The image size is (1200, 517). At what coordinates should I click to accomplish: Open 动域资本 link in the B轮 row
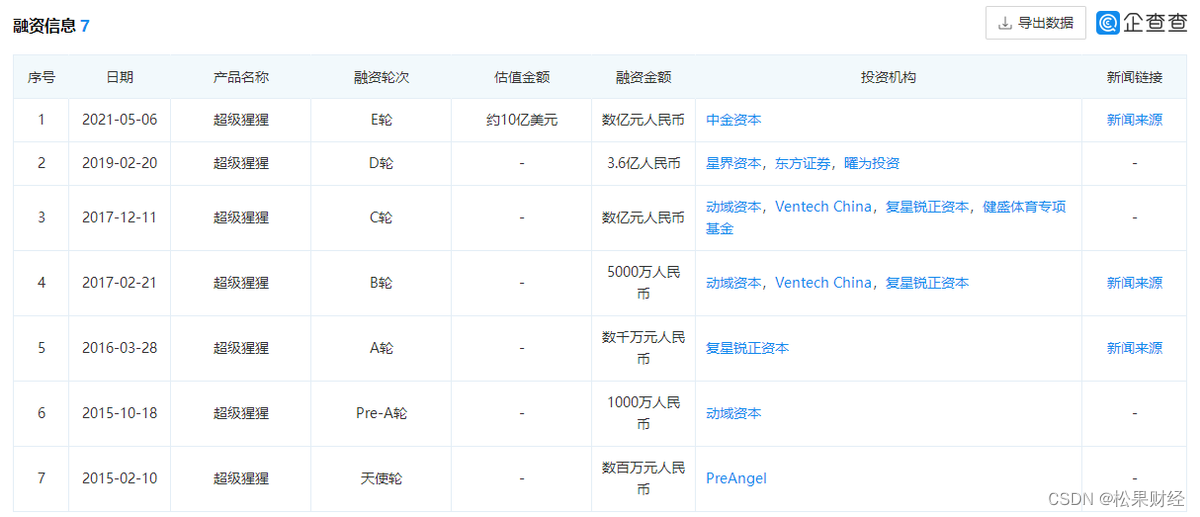(x=734, y=283)
